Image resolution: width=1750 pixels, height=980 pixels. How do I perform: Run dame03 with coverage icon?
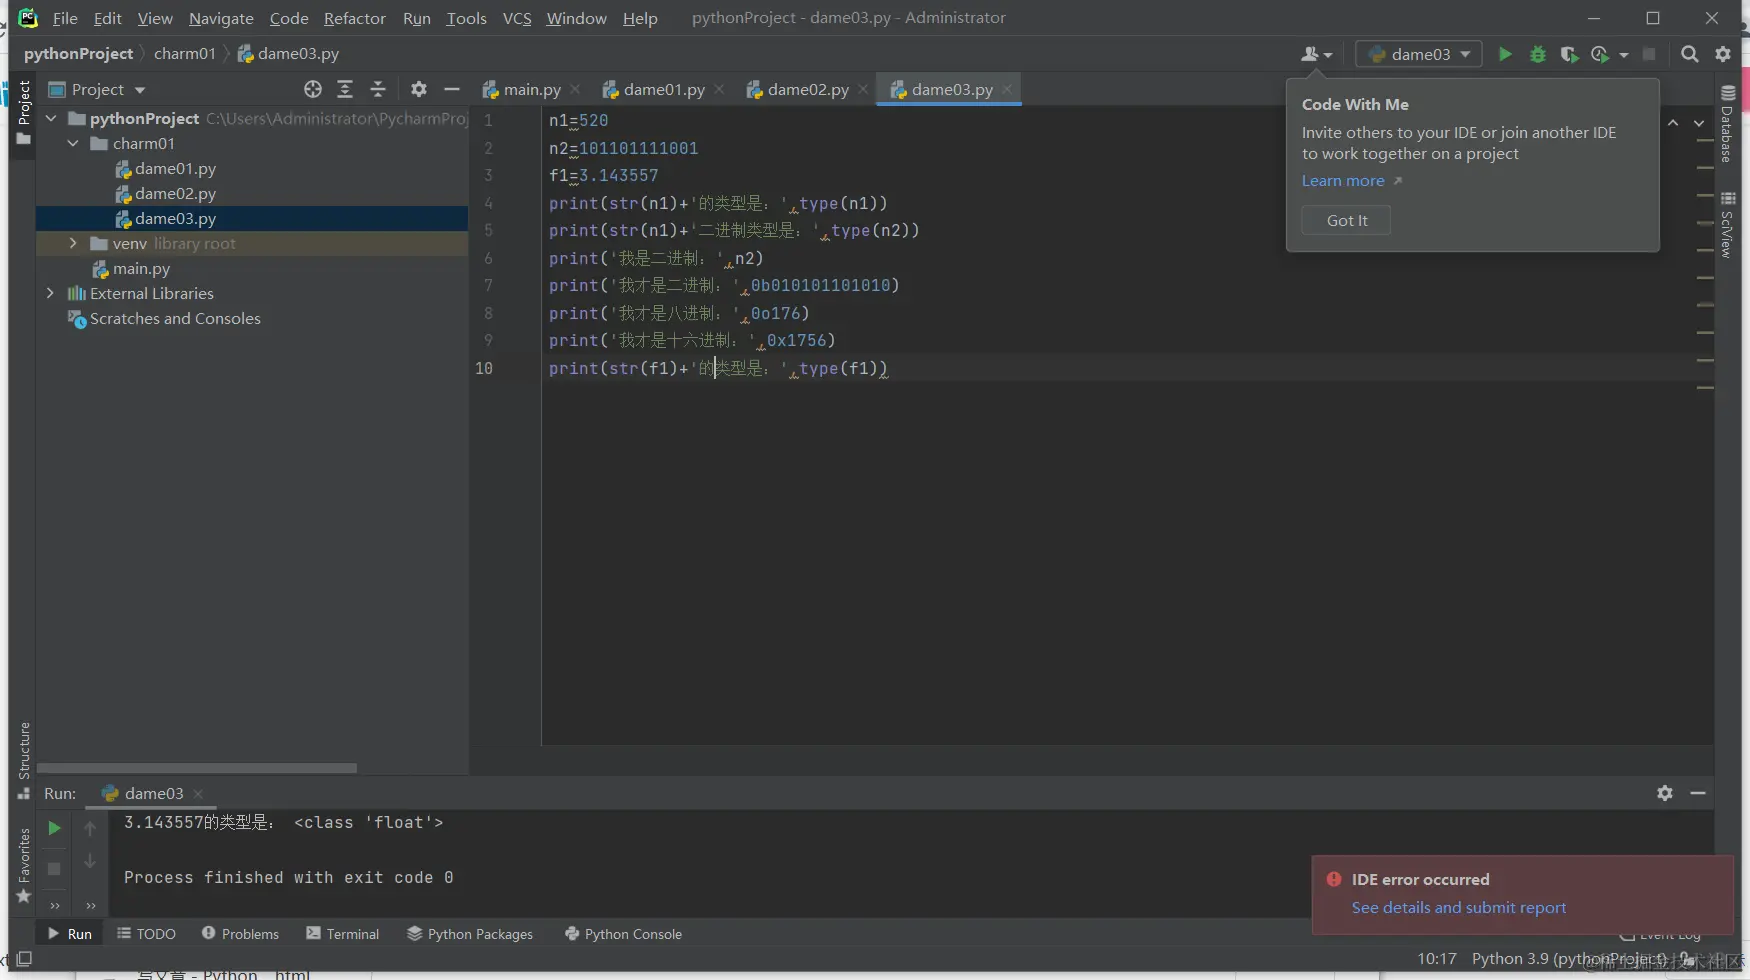tap(1569, 54)
